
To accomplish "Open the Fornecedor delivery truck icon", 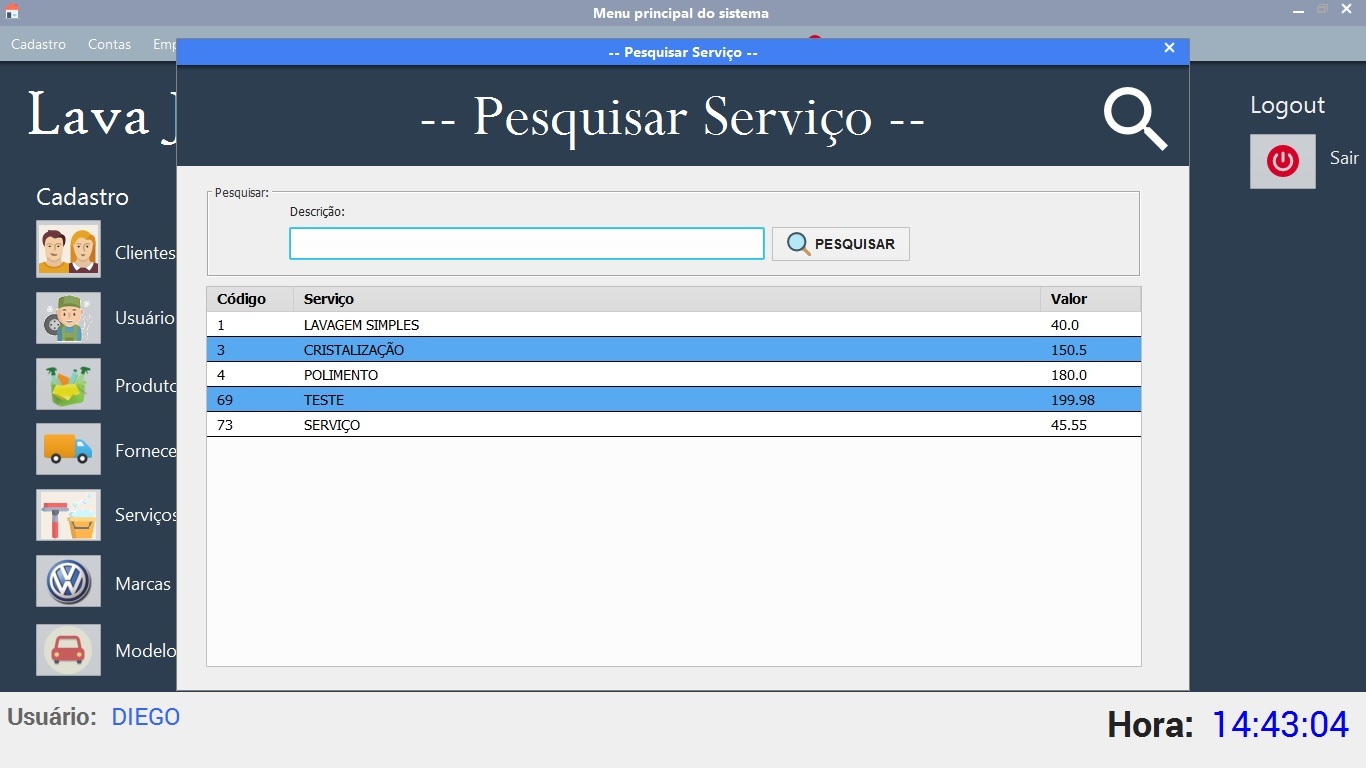I will click(x=69, y=449).
